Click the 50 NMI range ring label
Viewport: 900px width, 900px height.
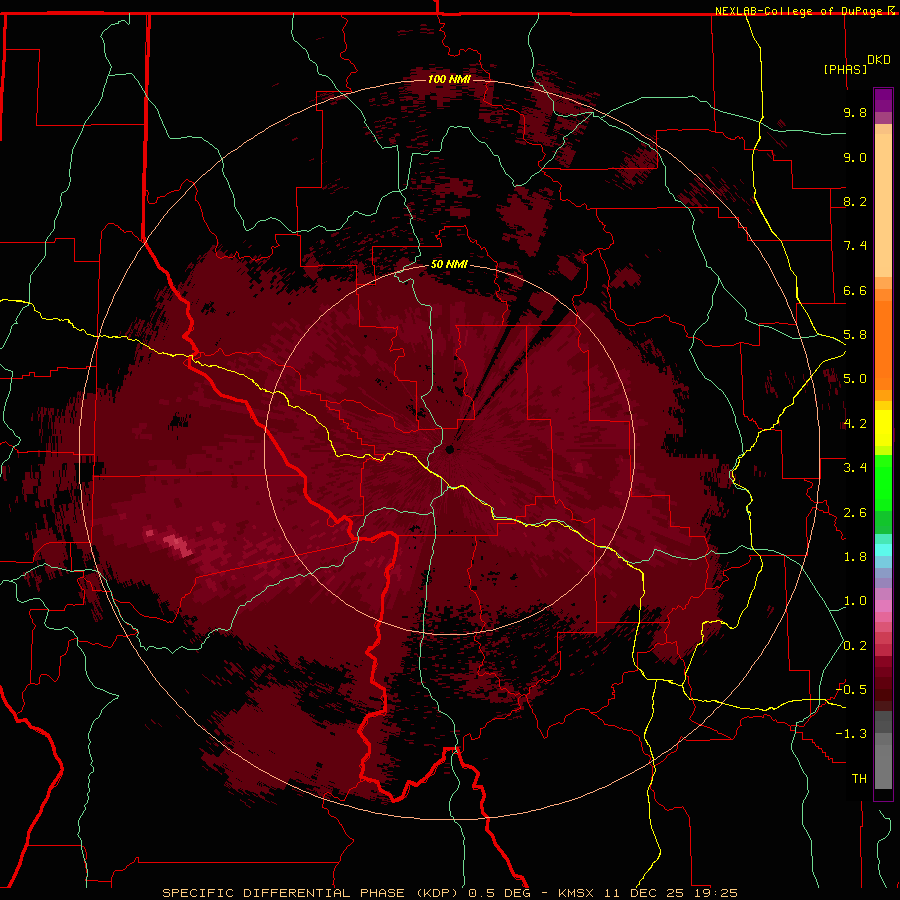pyautogui.click(x=449, y=264)
